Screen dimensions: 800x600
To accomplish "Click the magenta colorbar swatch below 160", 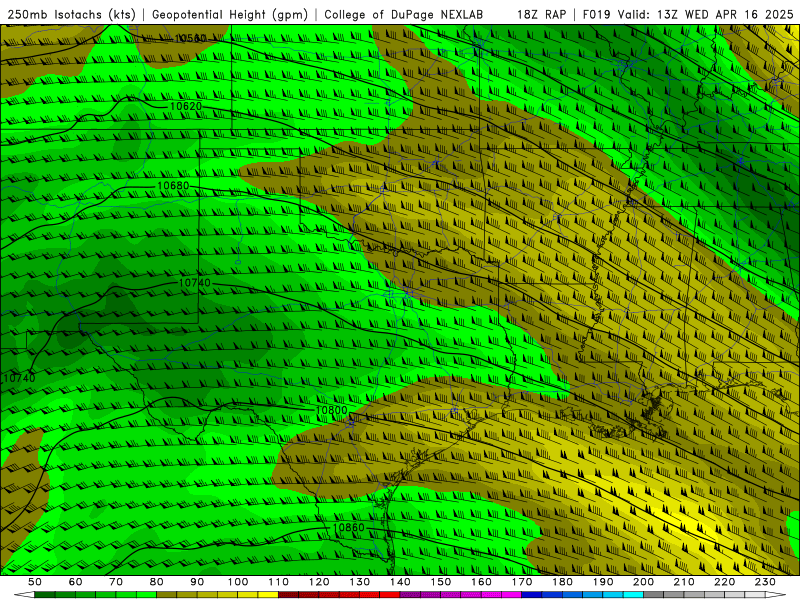I will 491,595.
